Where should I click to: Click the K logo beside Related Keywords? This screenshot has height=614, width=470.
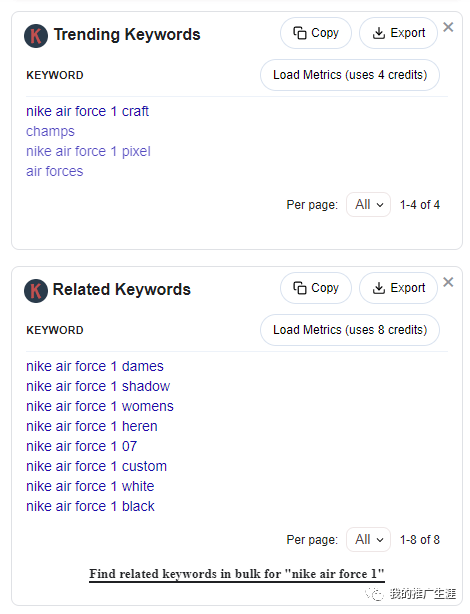point(36,291)
